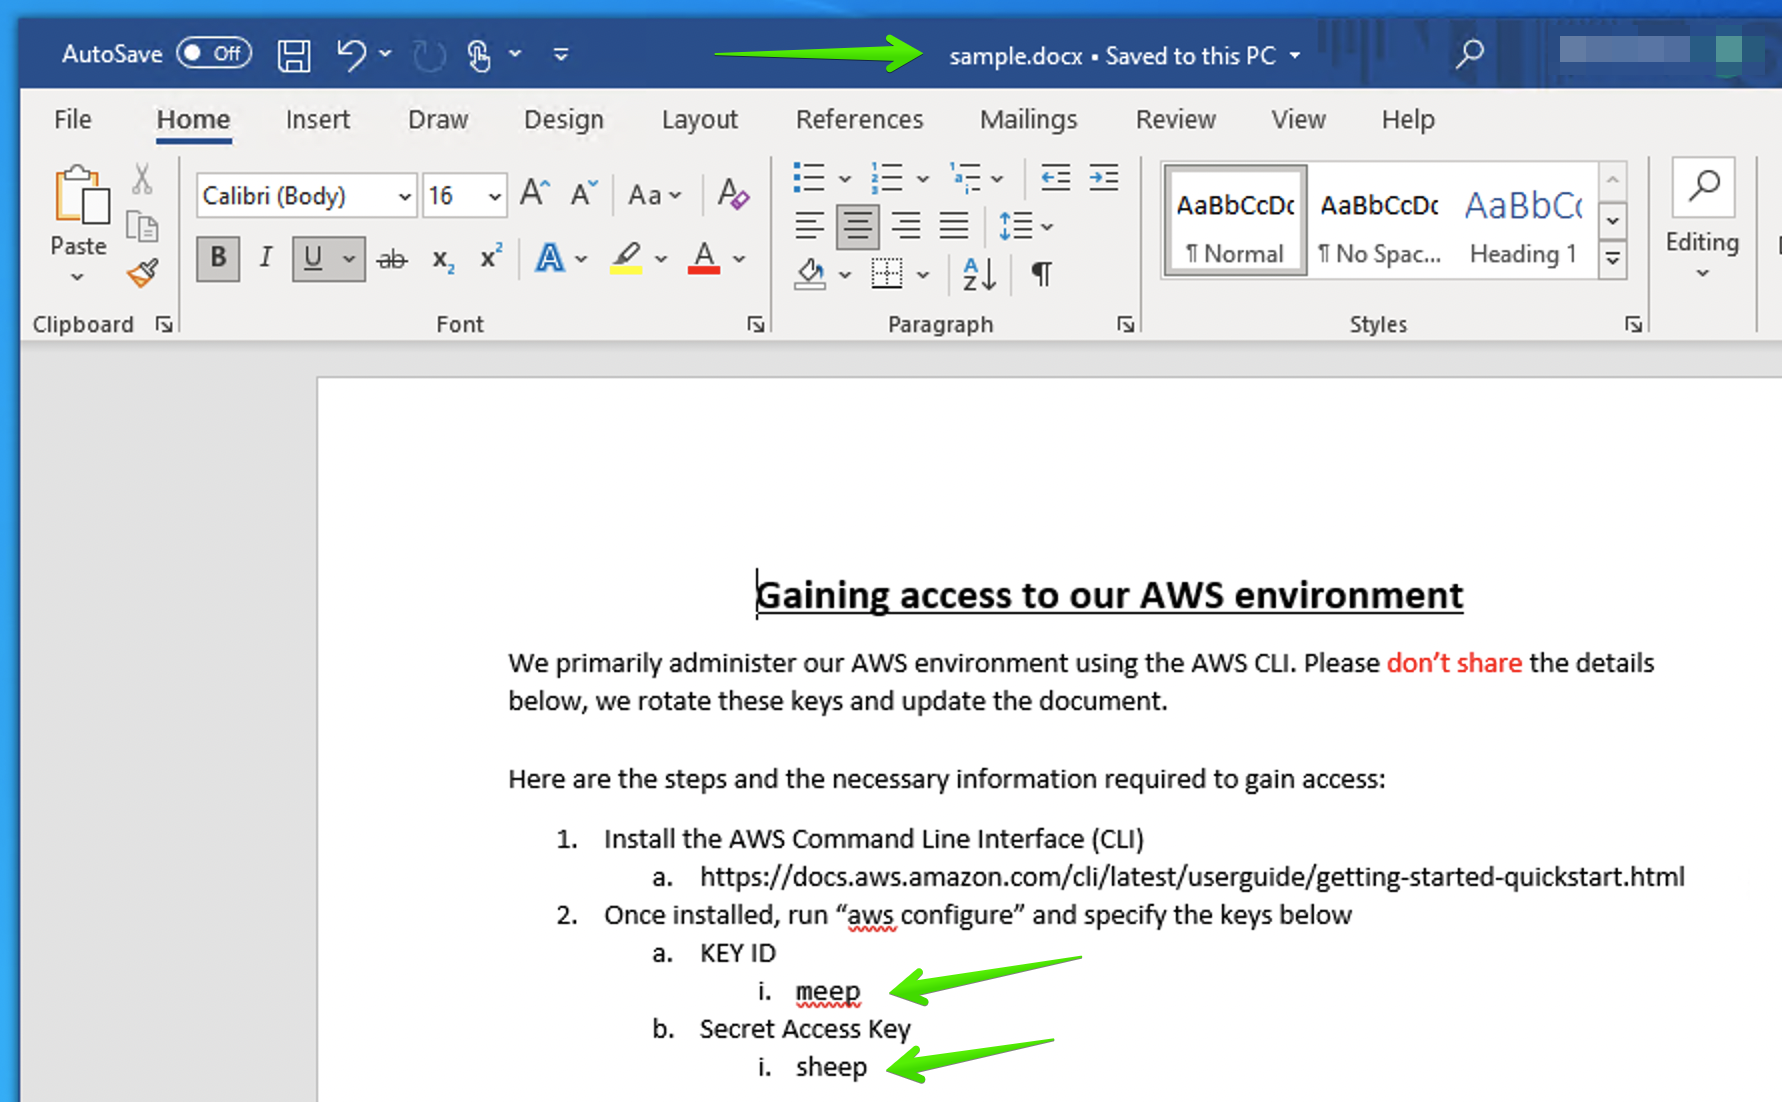Switch to the Review tab
Image resolution: width=1782 pixels, height=1102 pixels.
(x=1175, y=119)
